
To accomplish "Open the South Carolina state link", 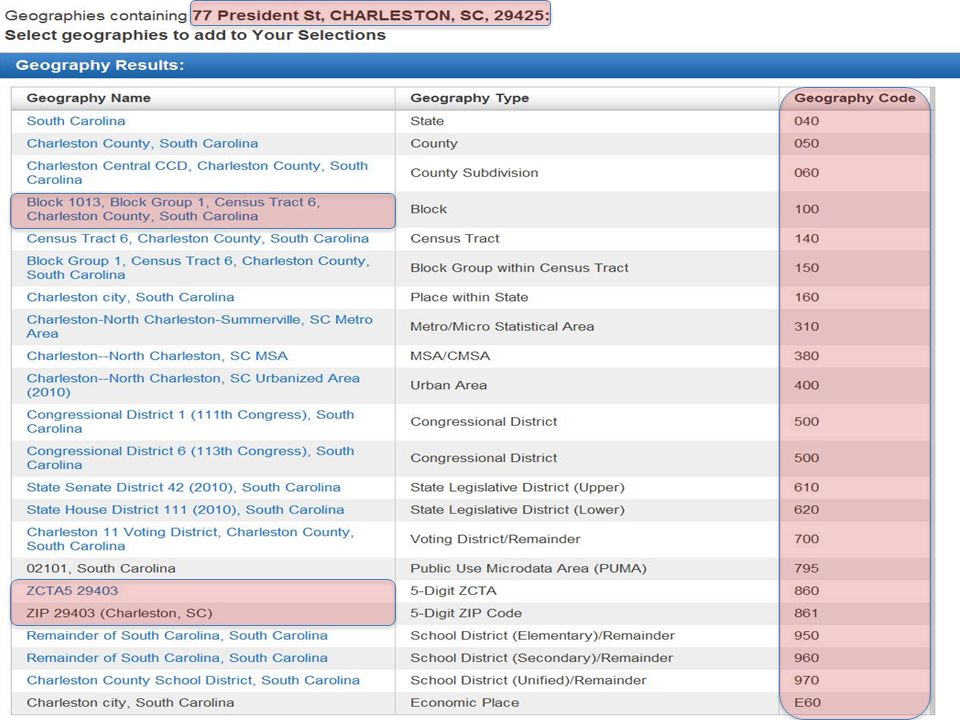I will (x=76, y=121).
